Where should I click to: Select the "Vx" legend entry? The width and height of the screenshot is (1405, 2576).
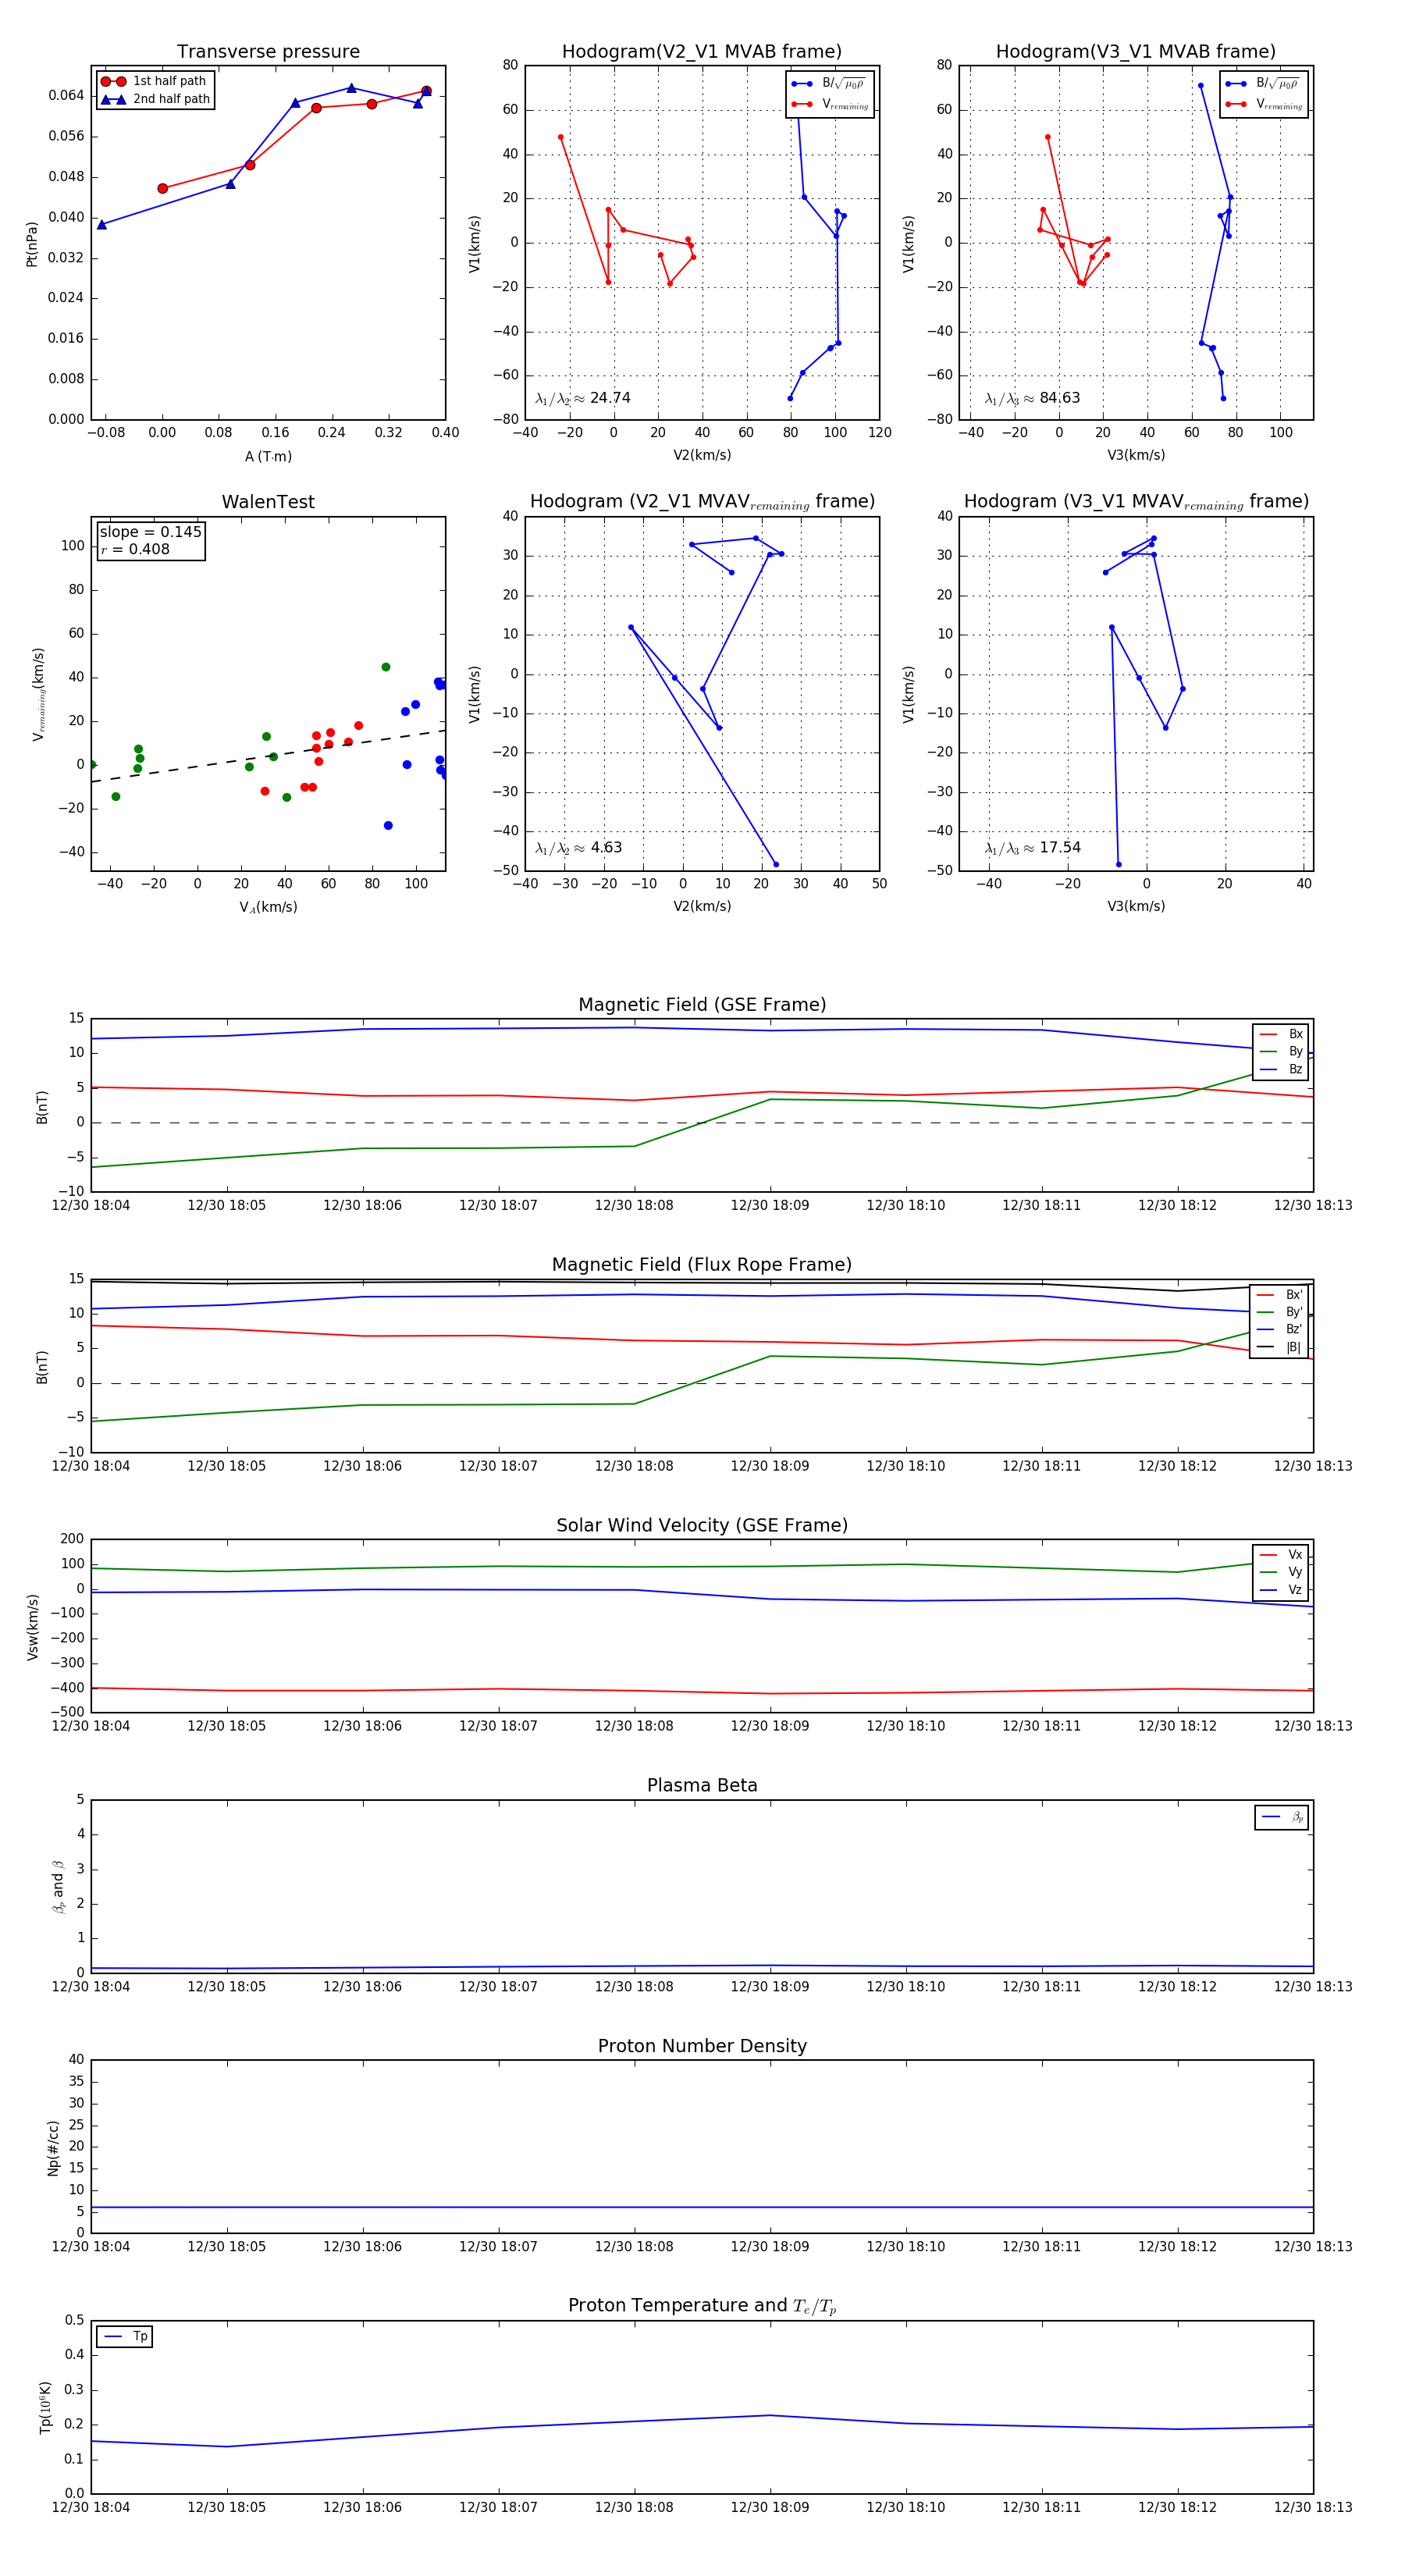click(x=1281, y=1555)
